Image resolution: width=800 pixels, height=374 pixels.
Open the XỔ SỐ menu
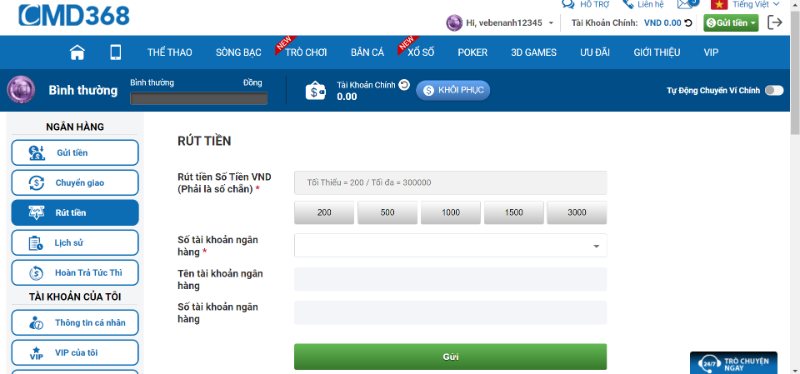coord(421,52)
